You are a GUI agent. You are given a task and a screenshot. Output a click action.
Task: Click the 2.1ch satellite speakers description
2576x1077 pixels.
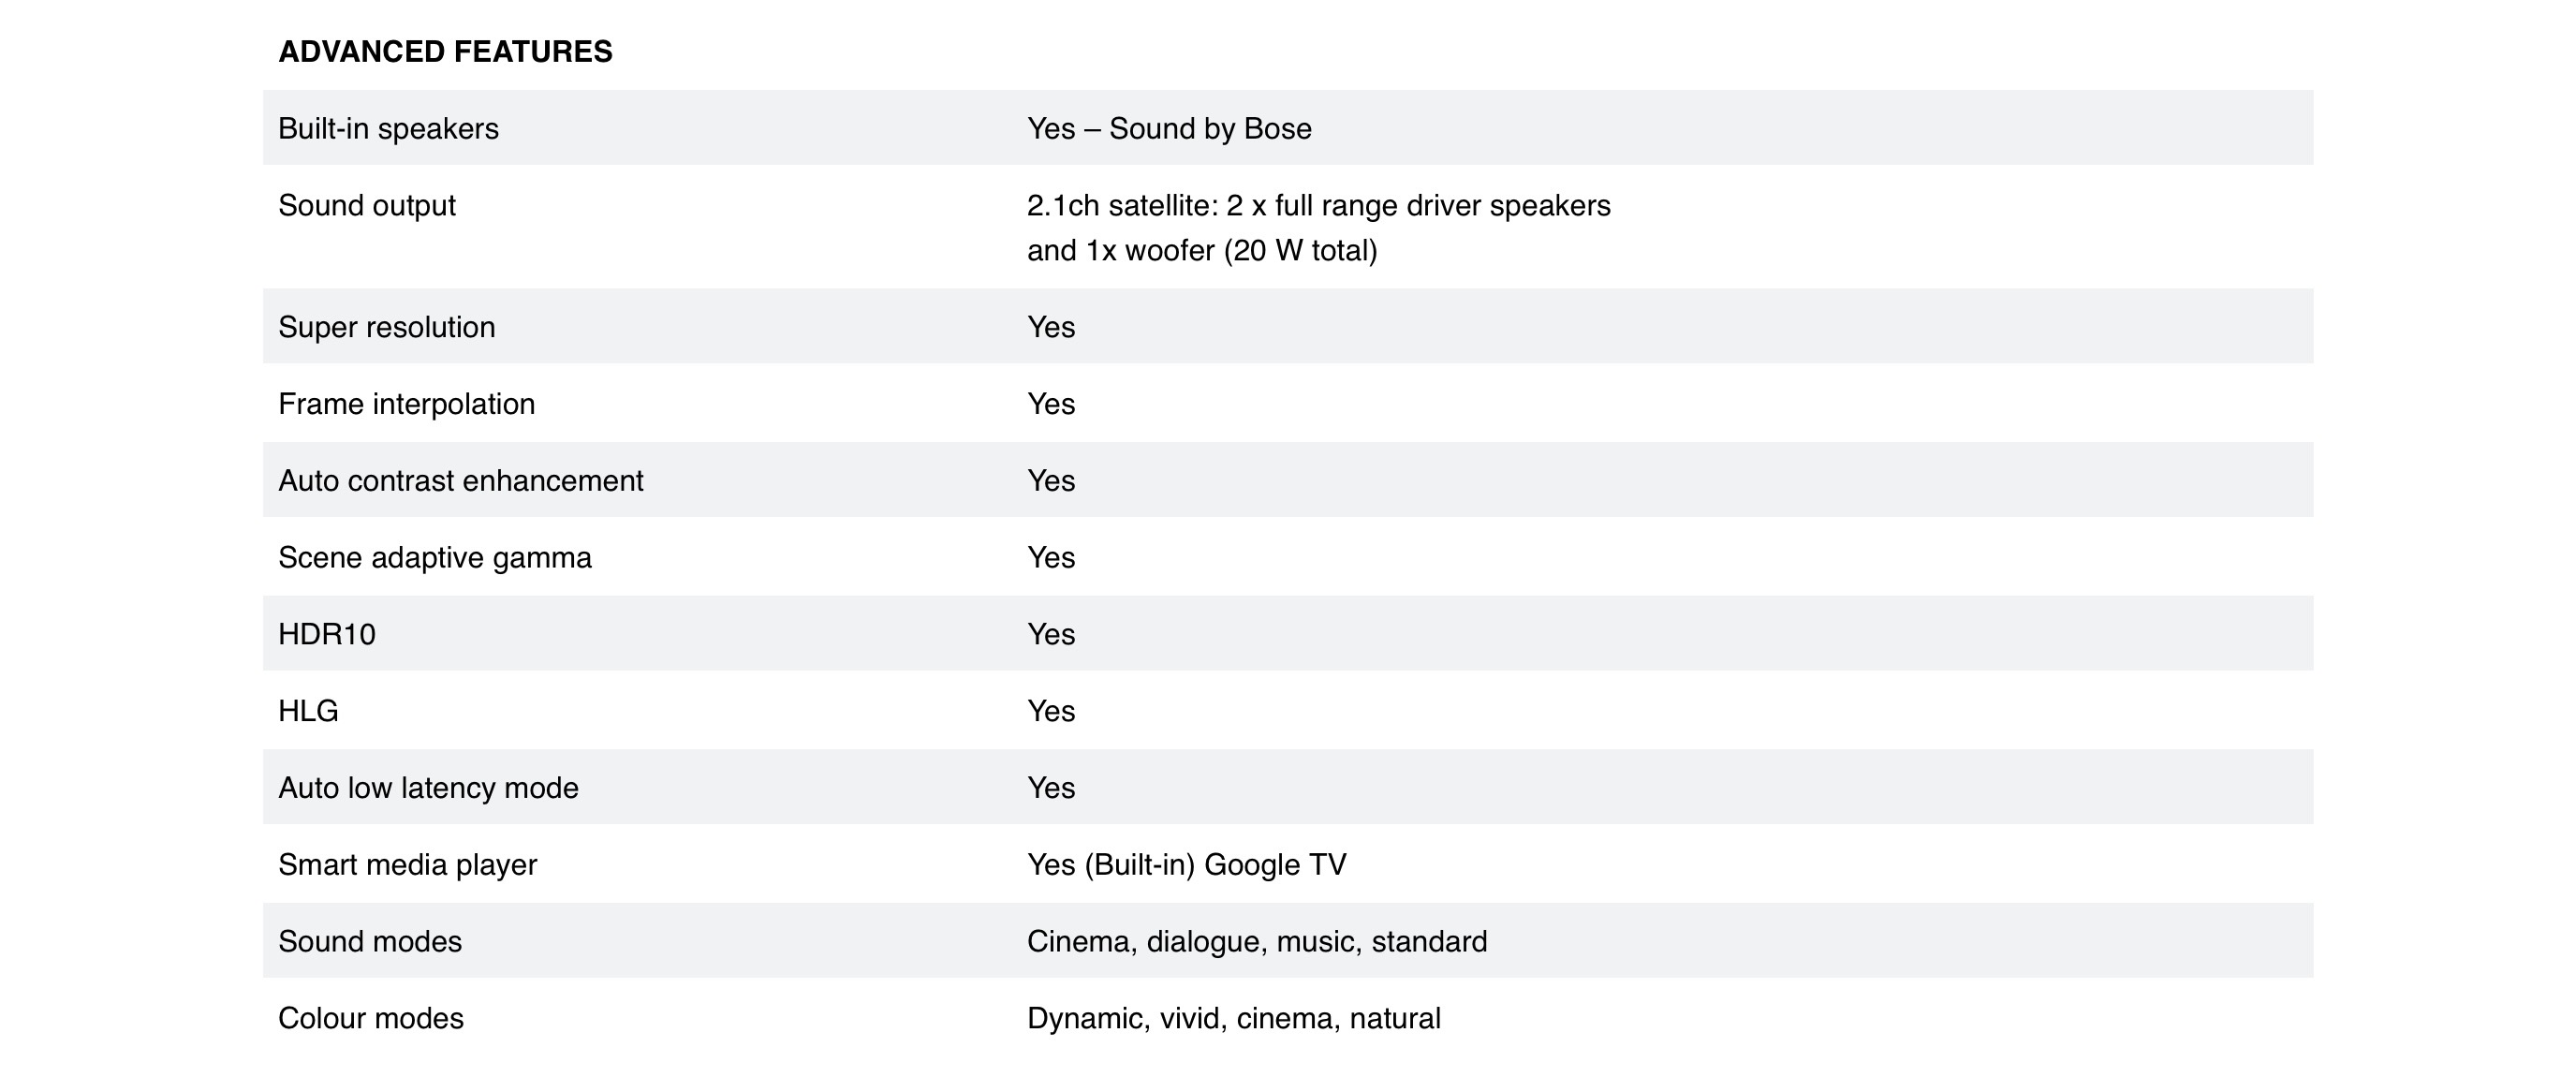click(1318, 228)
